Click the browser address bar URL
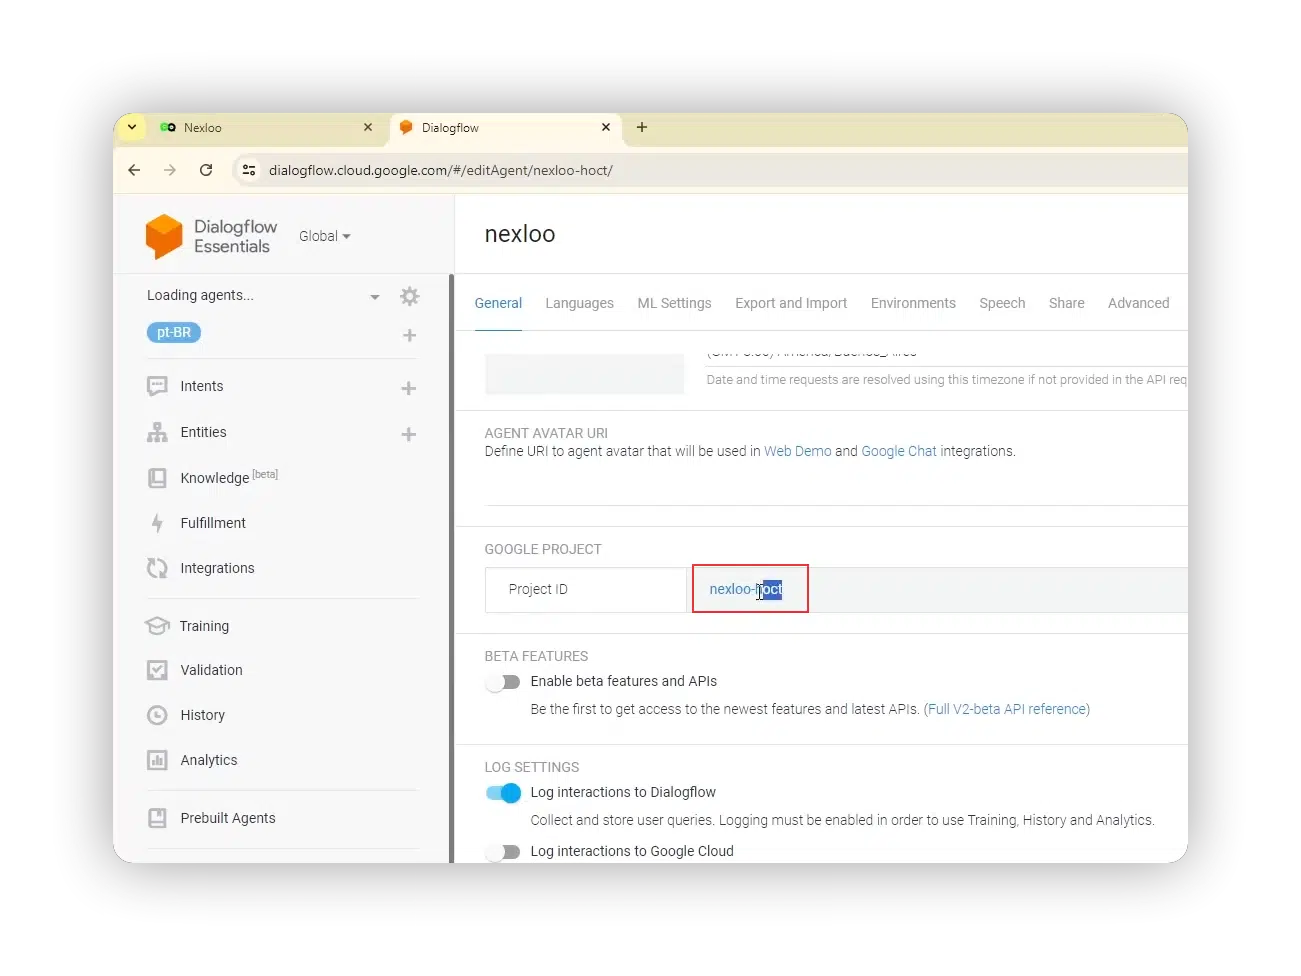This screenshot has width=1301, height=976. [441, 170]
